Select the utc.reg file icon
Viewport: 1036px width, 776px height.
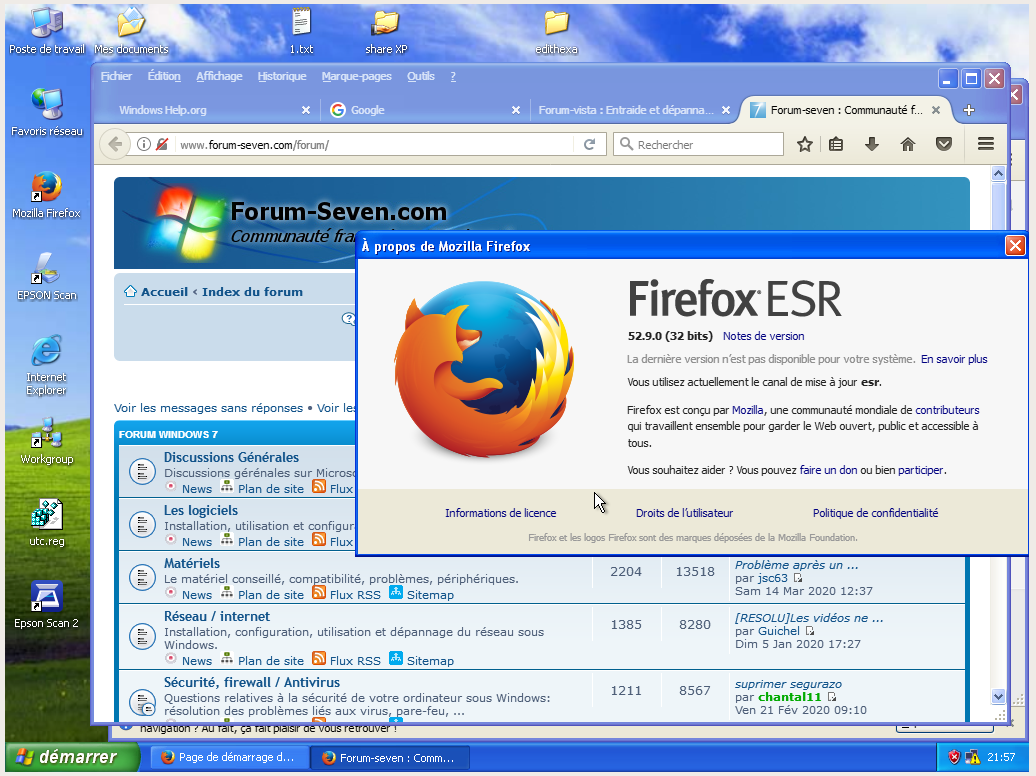click(x=47, y=523)
